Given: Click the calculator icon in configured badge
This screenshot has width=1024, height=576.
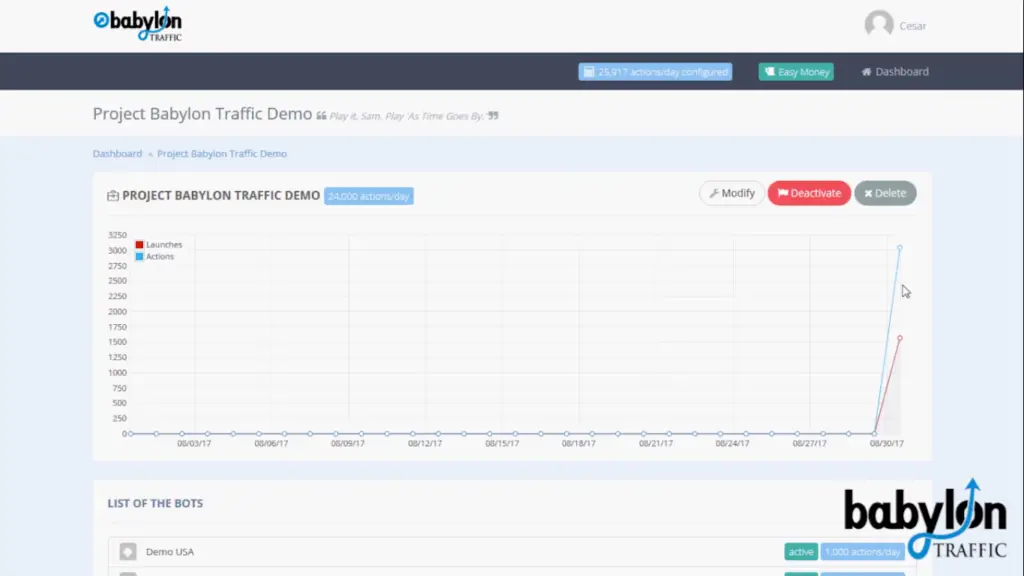Looking at the screenshot, I should (589, 72).
